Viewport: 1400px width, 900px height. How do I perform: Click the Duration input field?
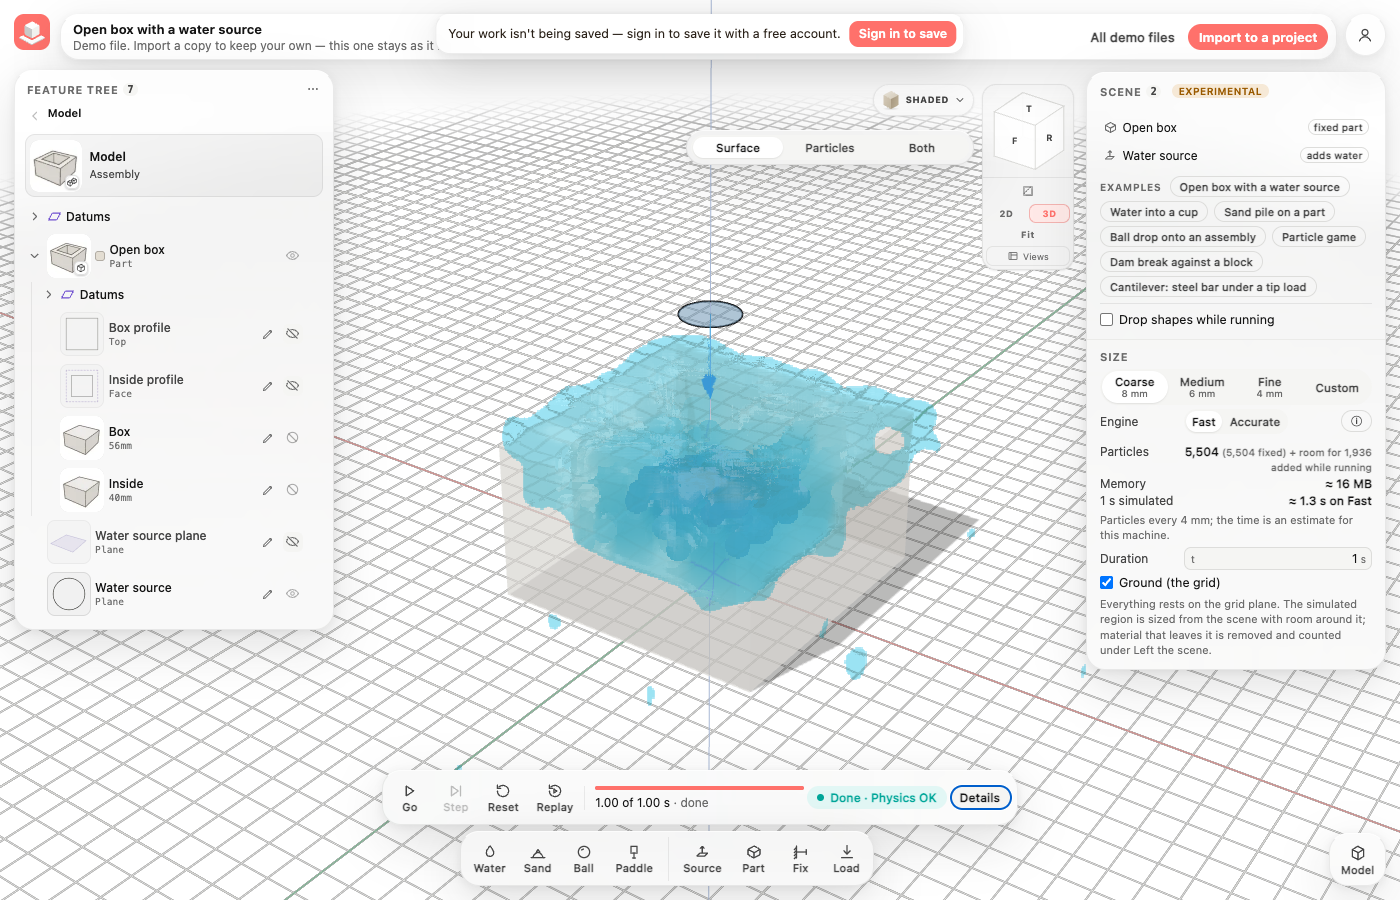click(1277, 559)
